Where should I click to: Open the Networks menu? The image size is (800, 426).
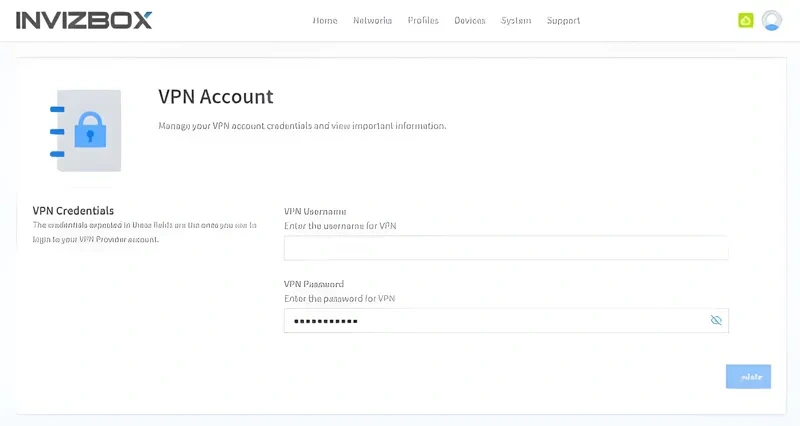click(x=372, y=20)
